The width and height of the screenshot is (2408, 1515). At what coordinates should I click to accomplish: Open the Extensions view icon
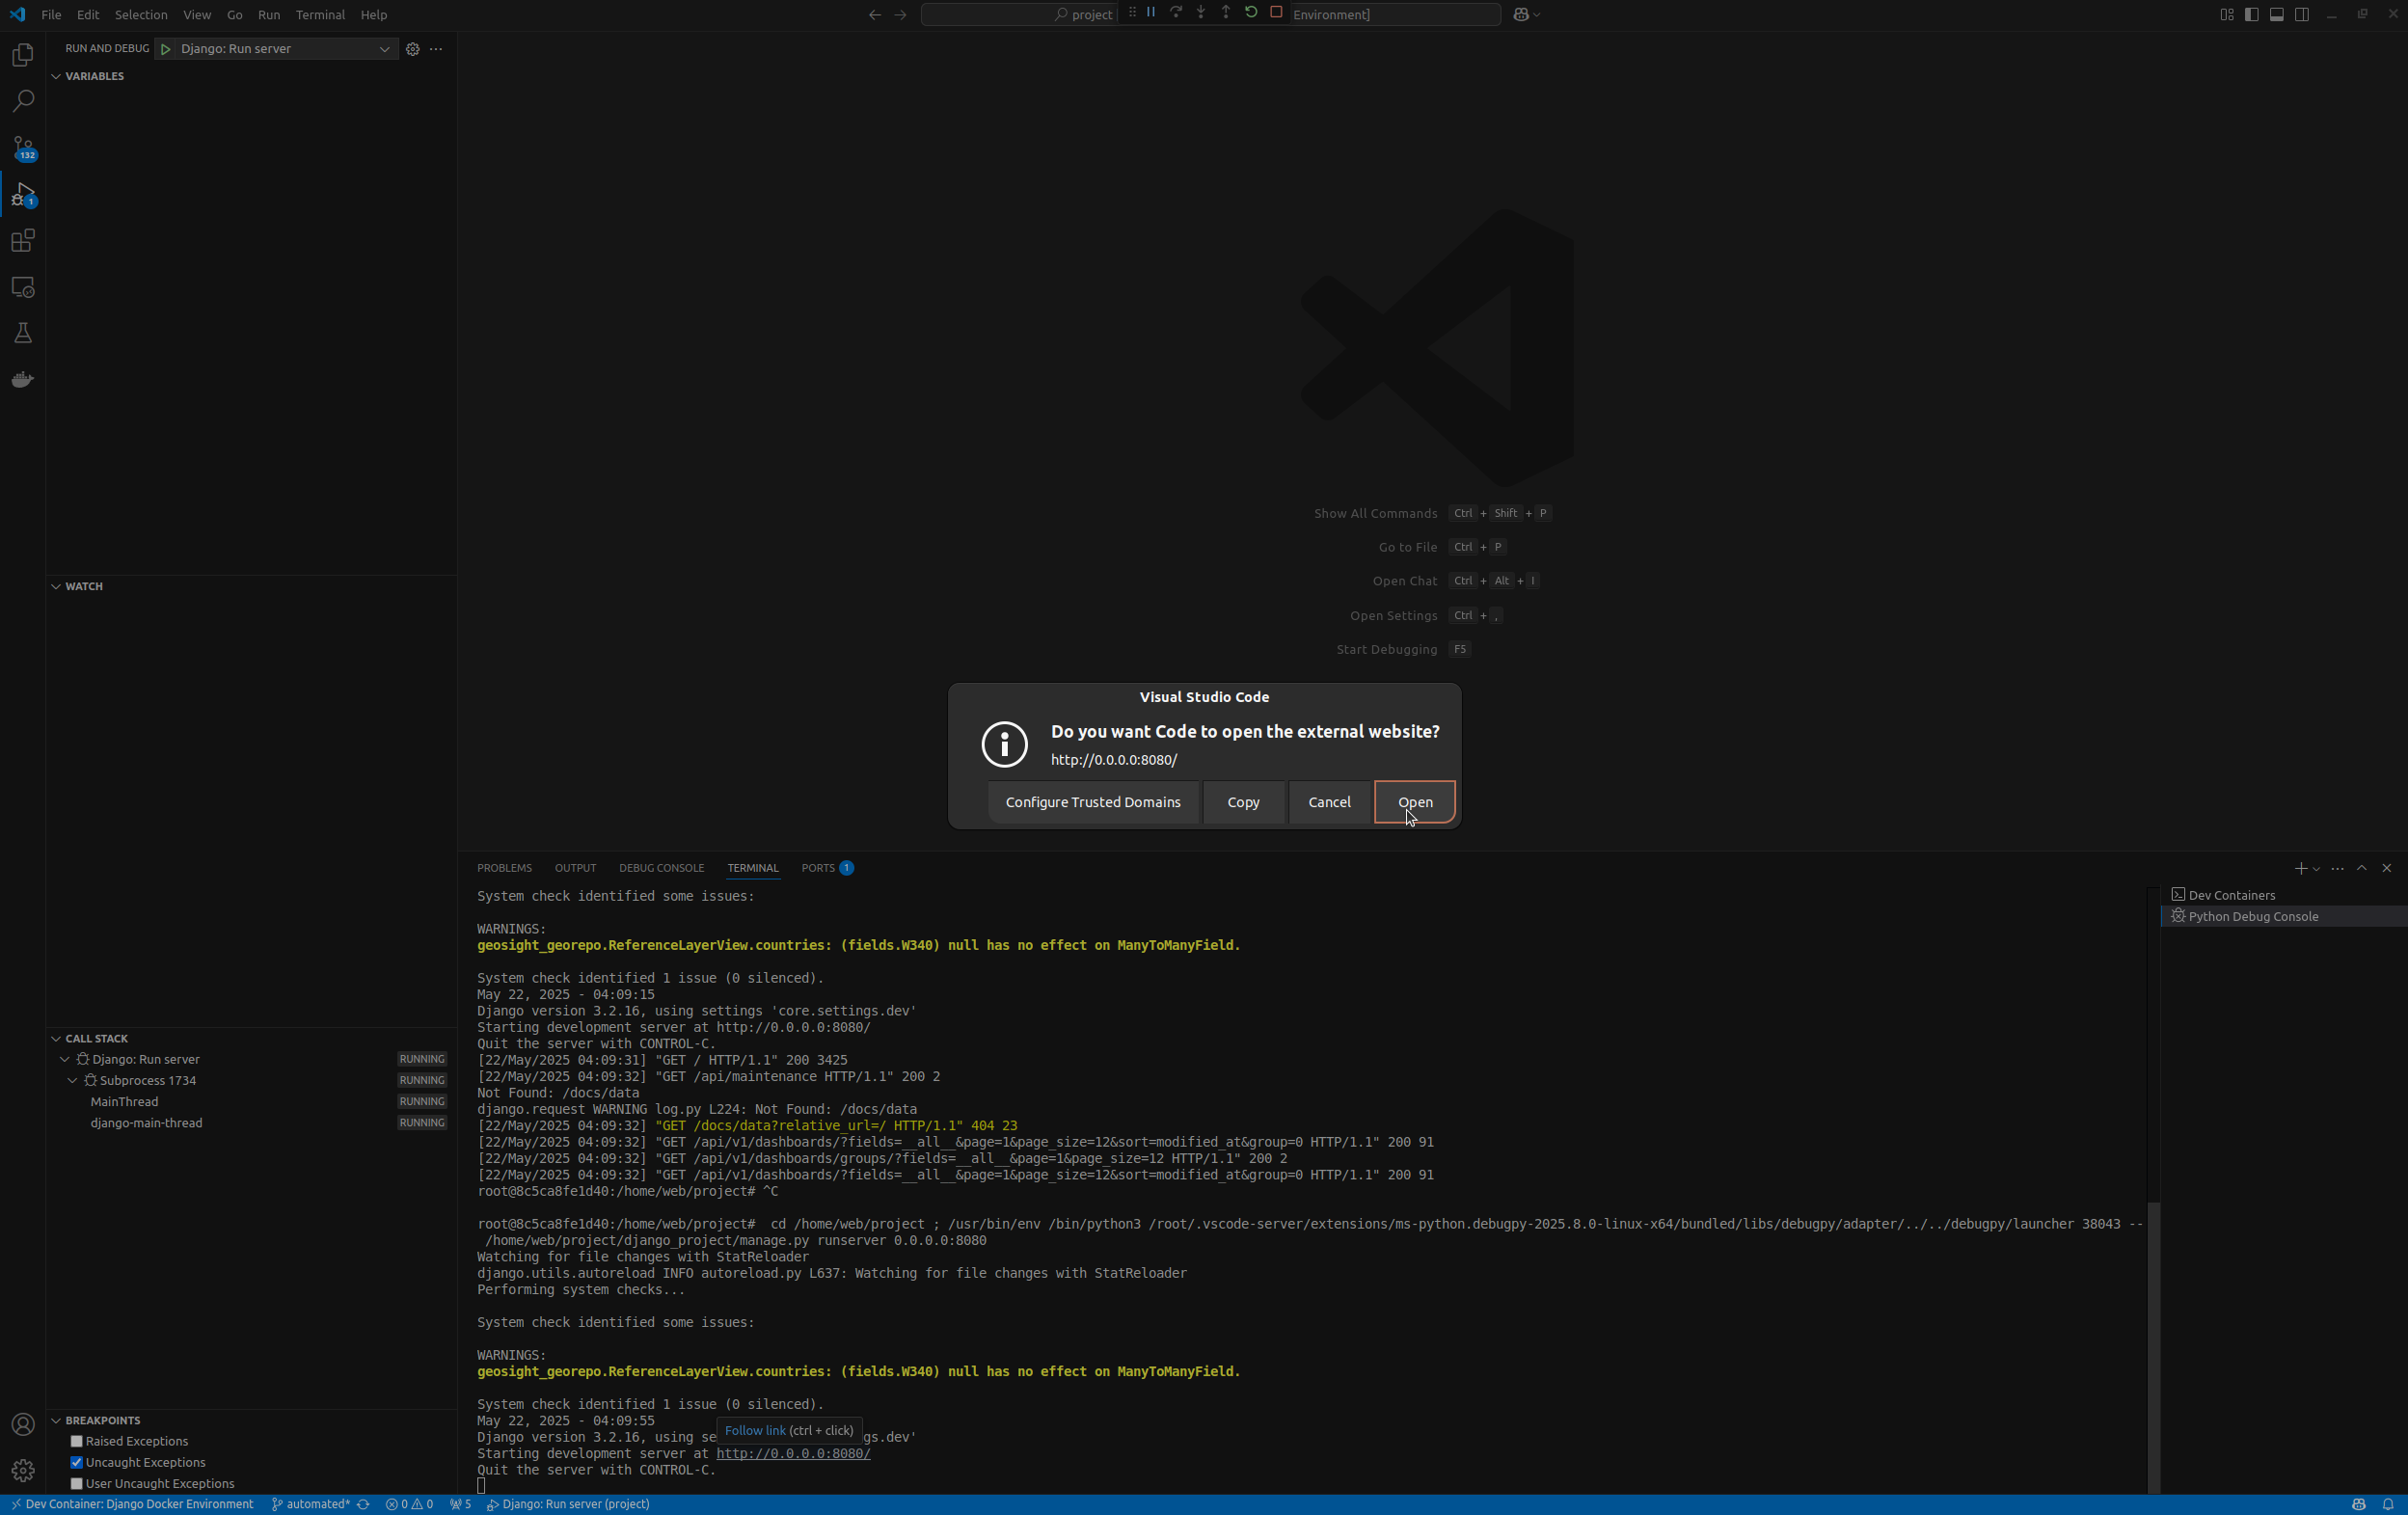pyautogui.click(x=23, y=241)
